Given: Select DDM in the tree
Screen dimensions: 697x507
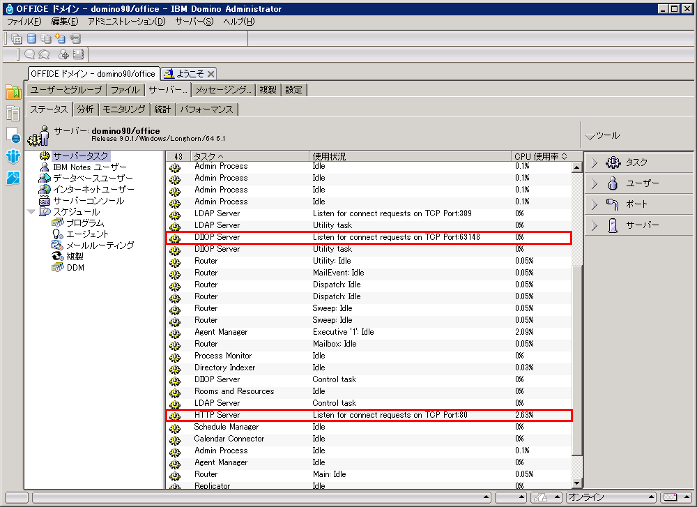Looking at the screenshot, I should point(76,267).
